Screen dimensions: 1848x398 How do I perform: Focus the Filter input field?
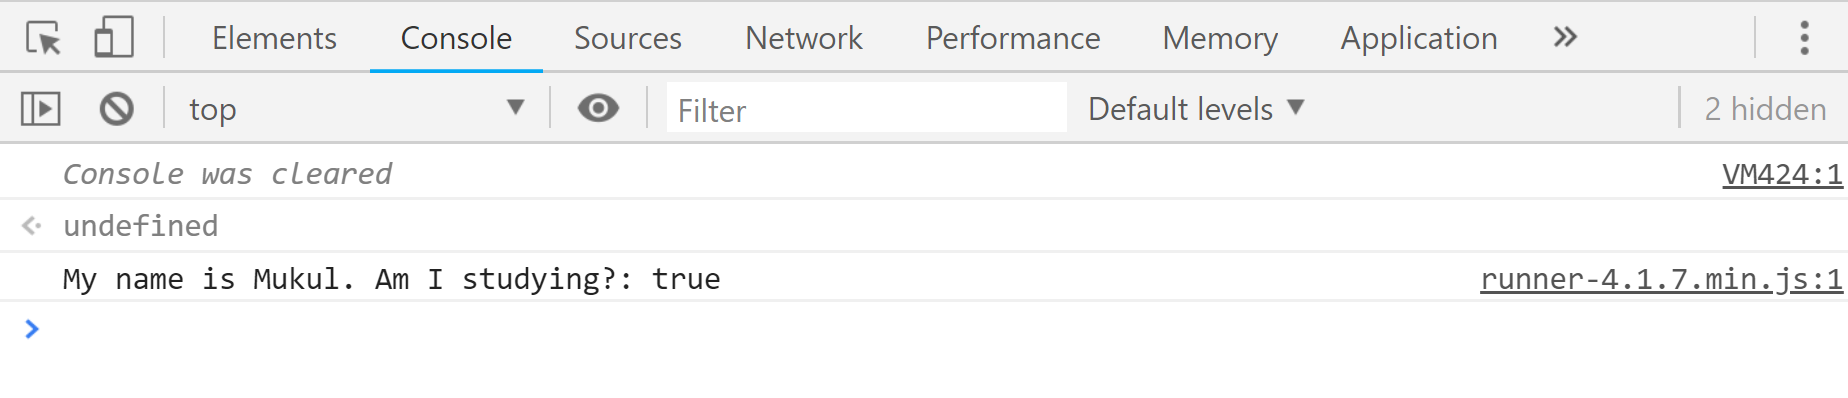click(866, 108)
